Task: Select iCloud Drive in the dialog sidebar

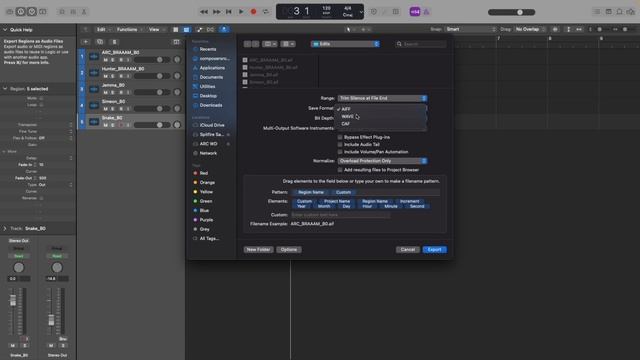Action: click(212, 125)
